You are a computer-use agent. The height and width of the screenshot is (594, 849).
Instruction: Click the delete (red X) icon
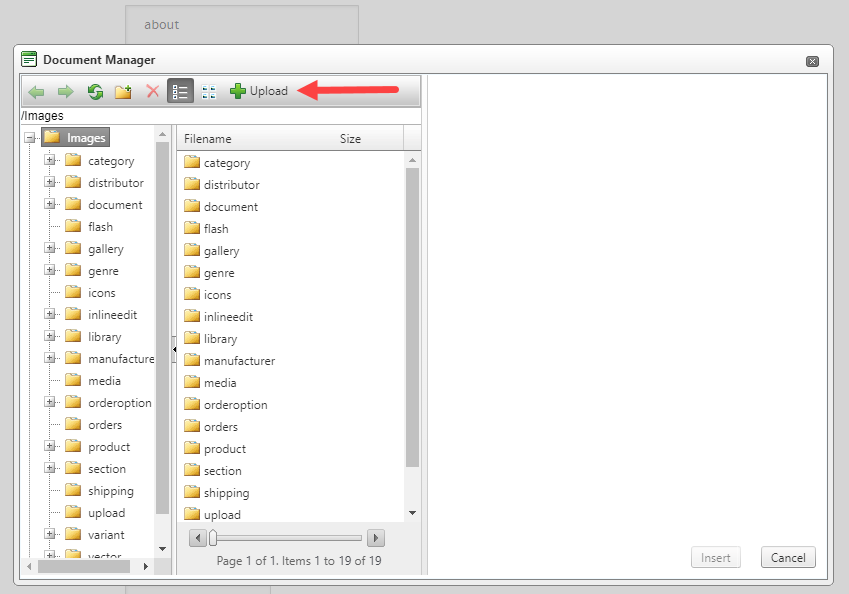click(x=151, y=91)
